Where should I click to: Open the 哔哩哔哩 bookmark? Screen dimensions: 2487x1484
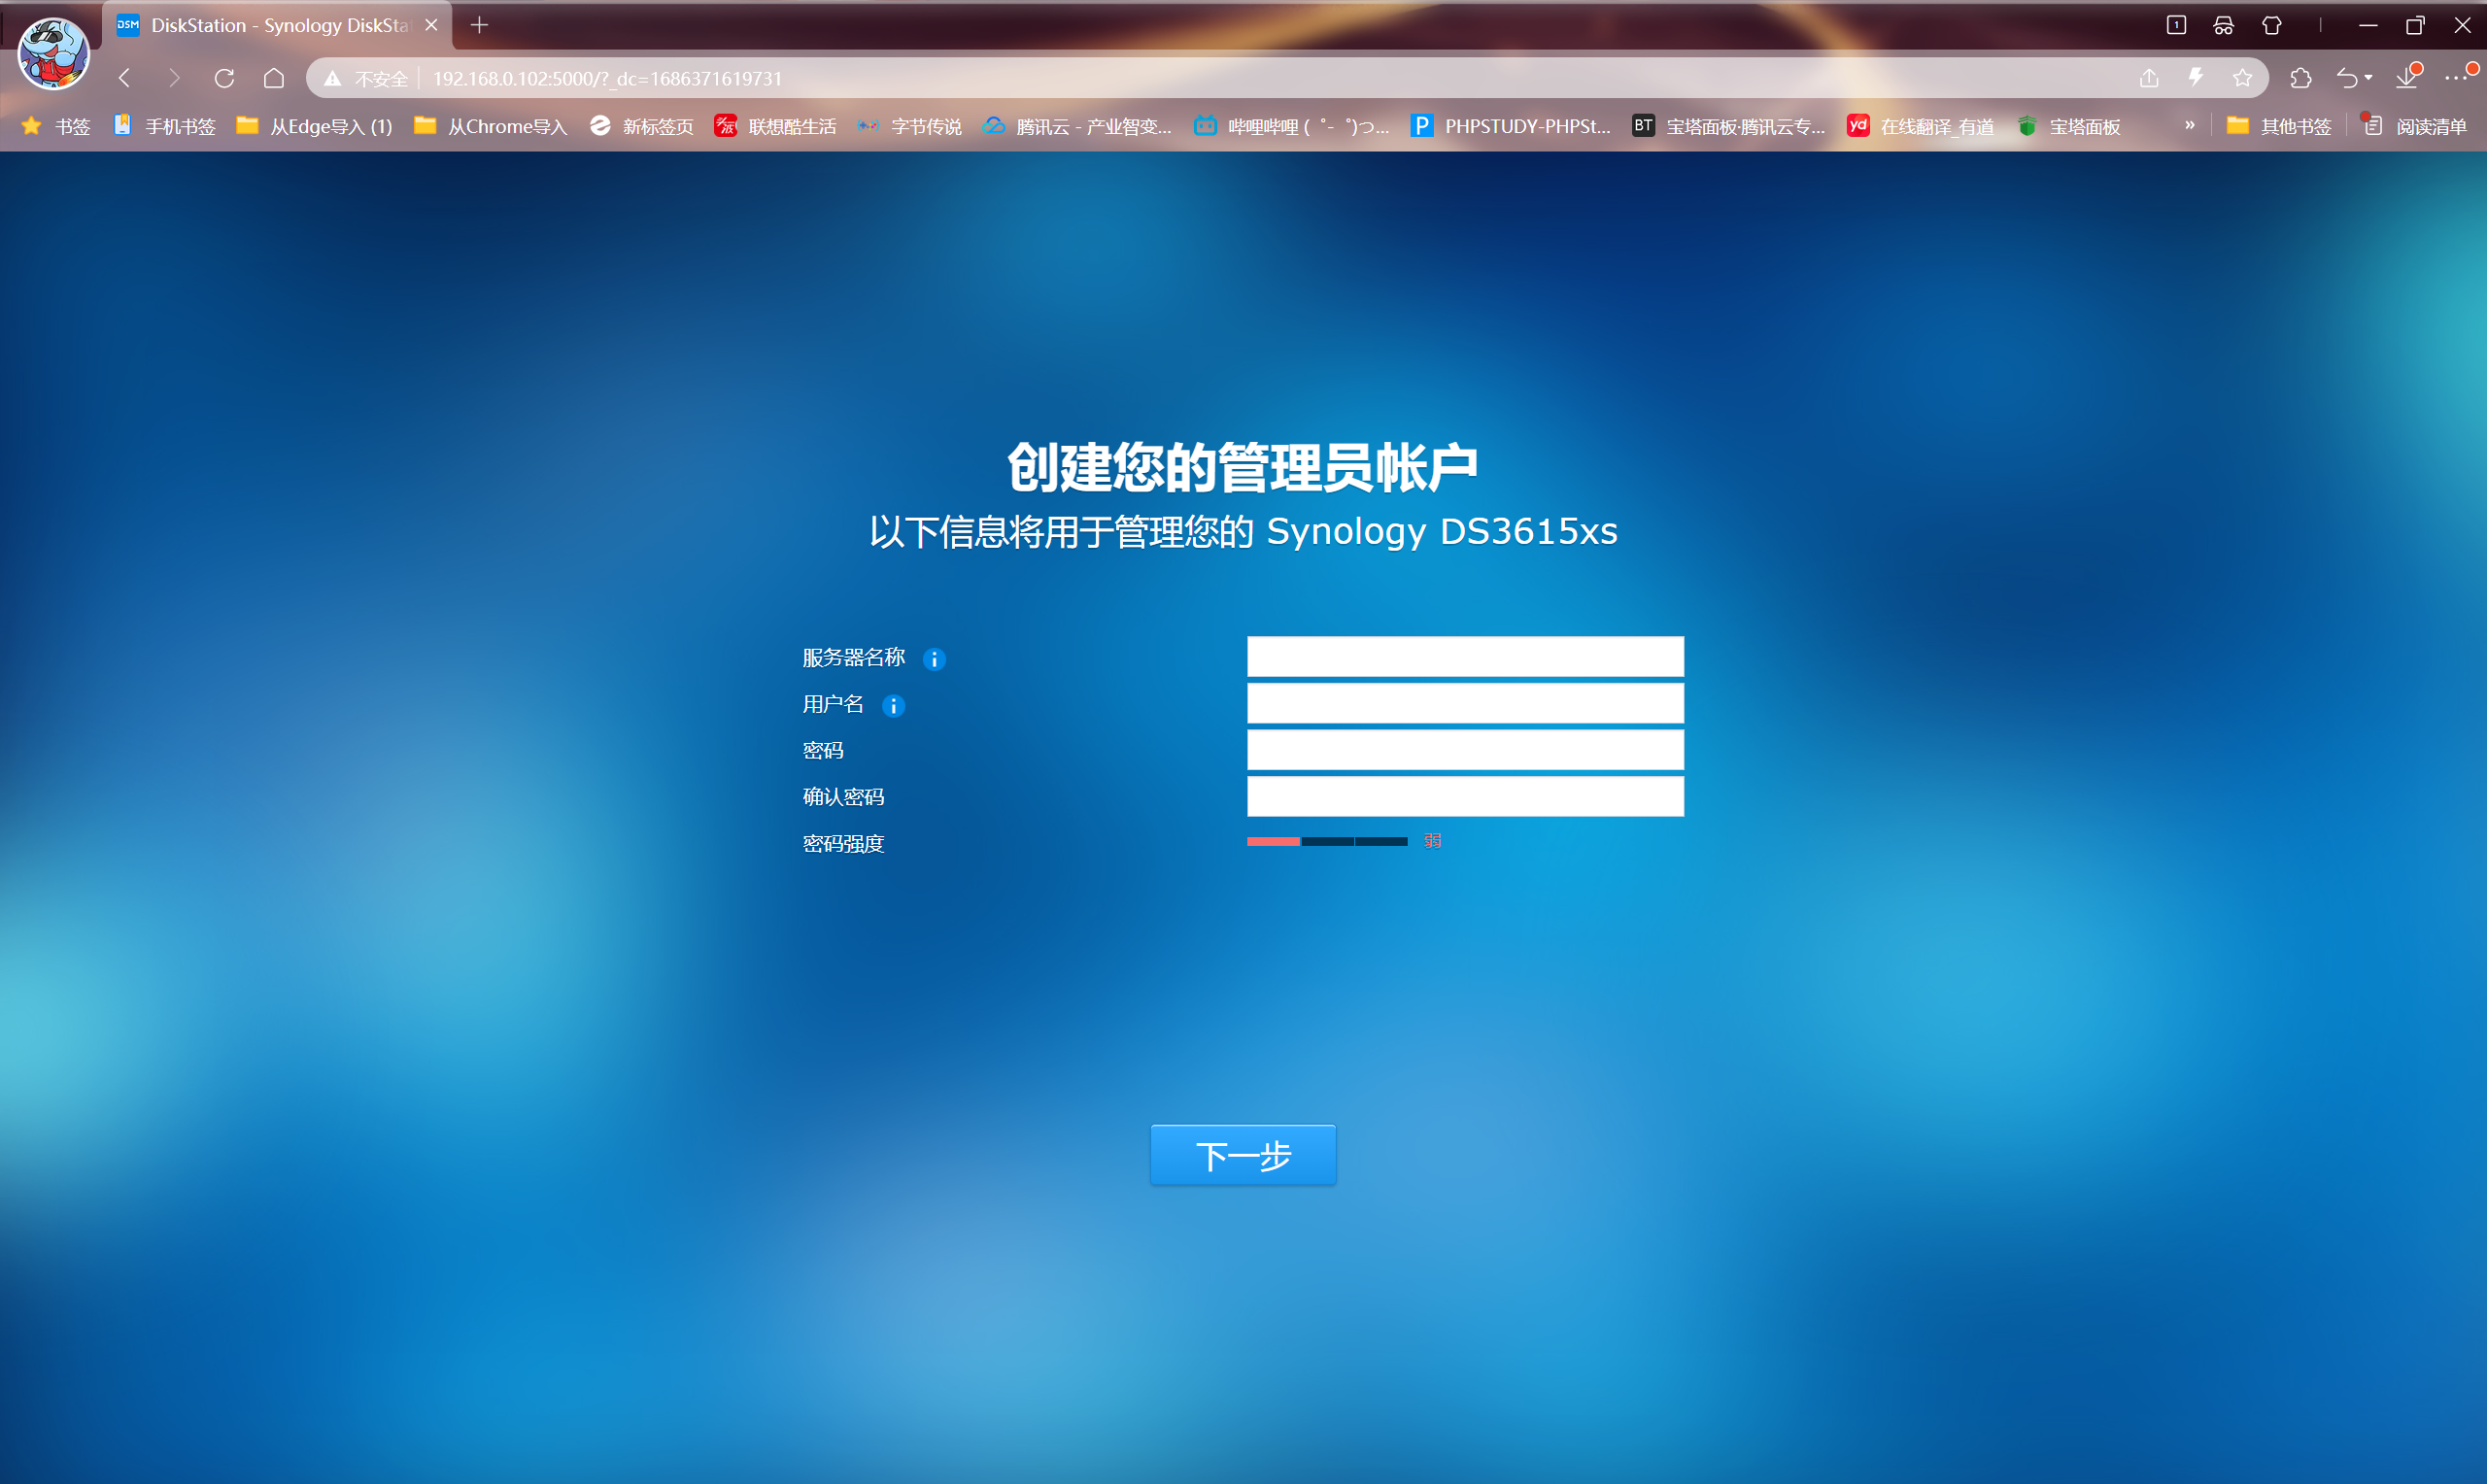[1291, 126]
